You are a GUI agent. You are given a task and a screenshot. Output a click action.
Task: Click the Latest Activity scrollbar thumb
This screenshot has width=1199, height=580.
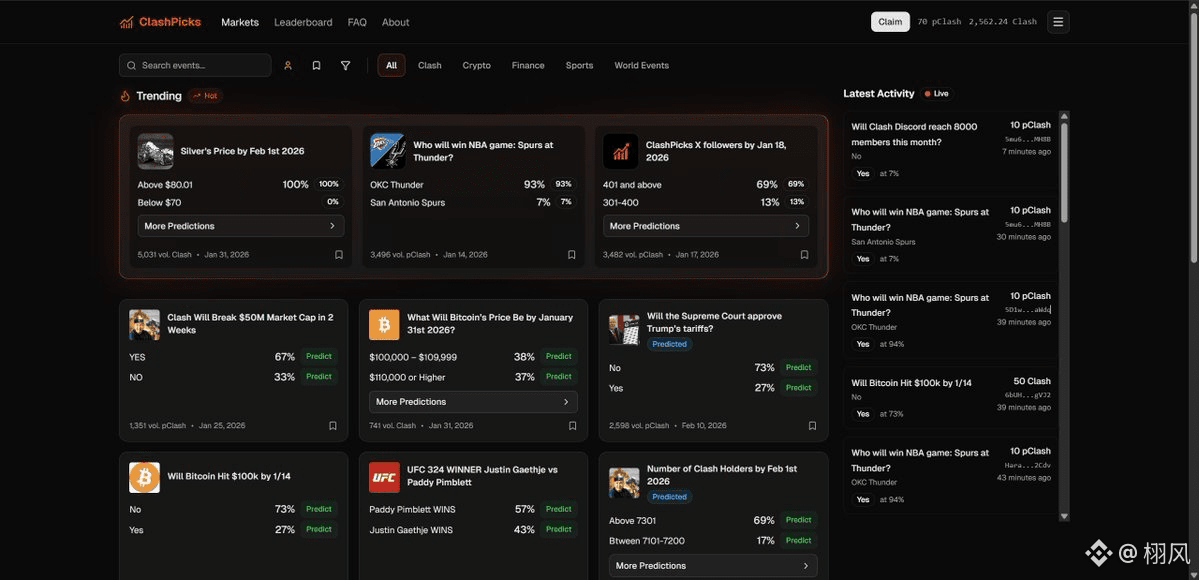(x=1064, y=172)
